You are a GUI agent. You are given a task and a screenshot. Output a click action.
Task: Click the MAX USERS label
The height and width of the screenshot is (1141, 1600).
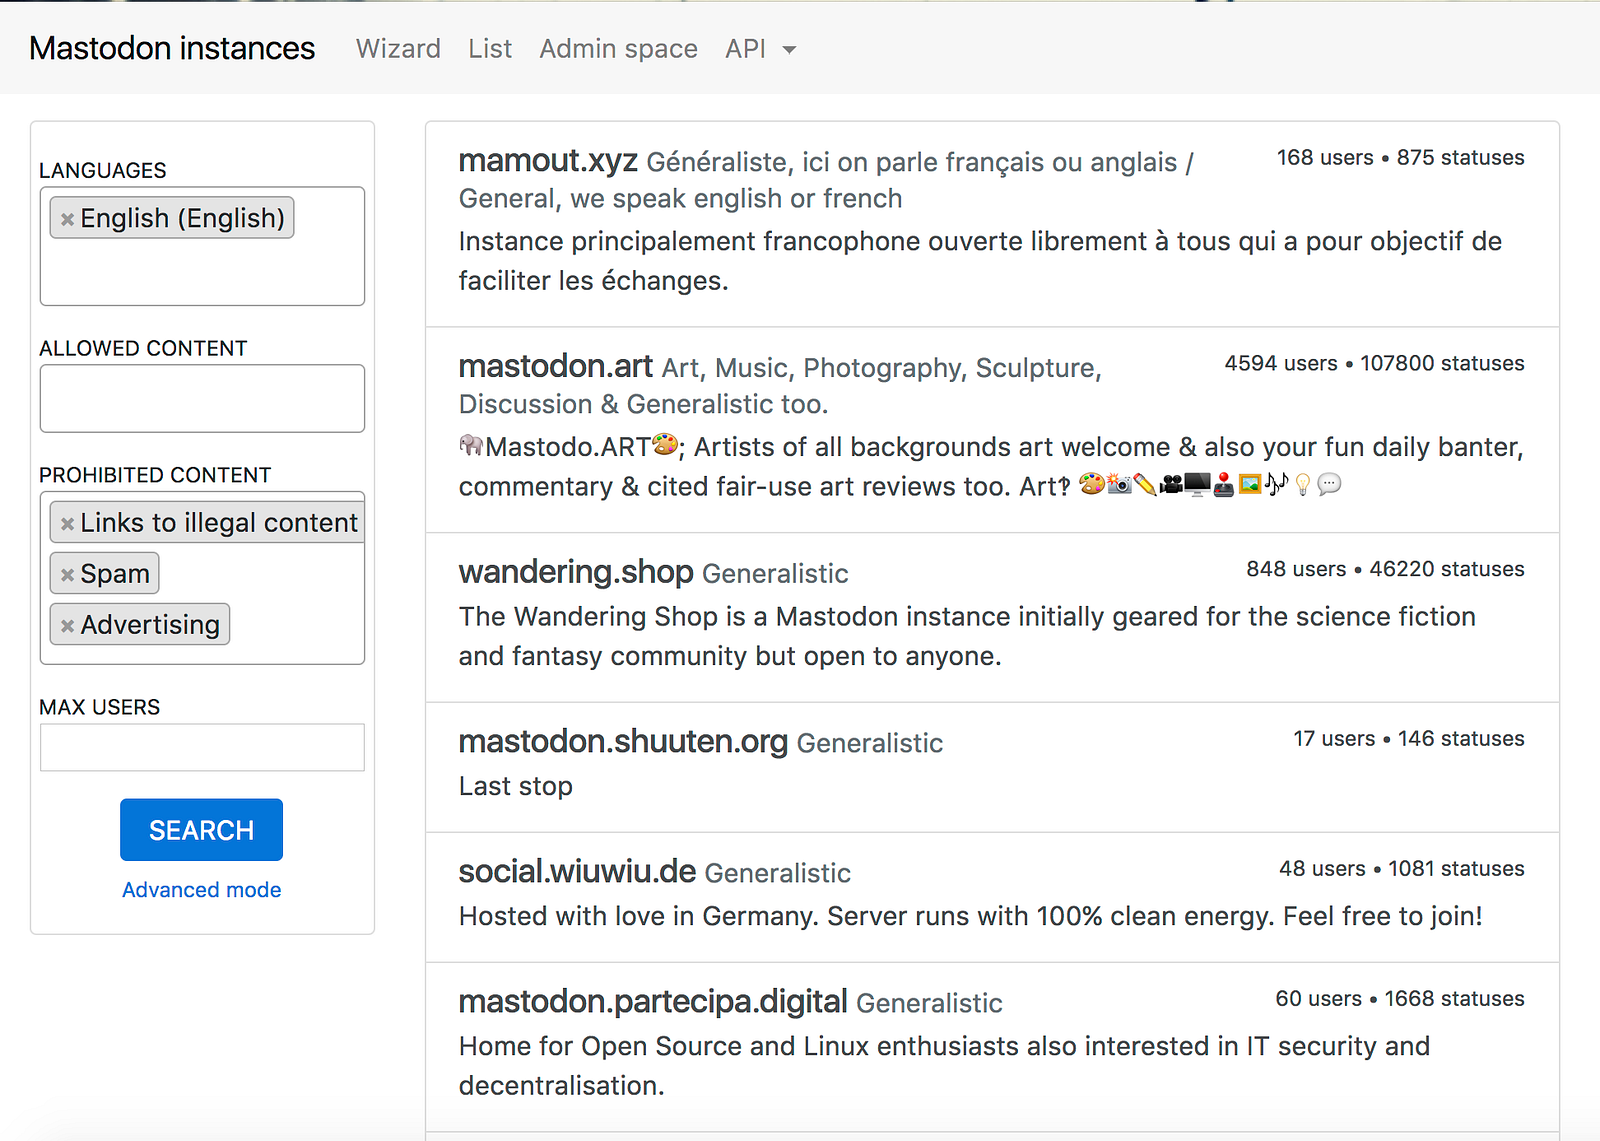(100, 708)
